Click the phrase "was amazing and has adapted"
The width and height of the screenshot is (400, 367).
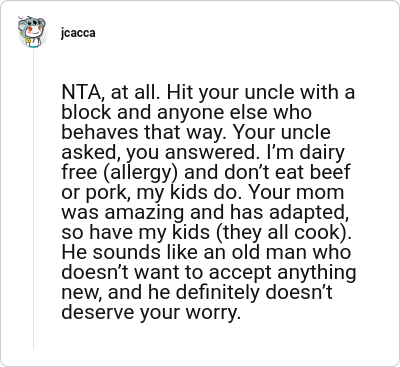[205, 213]
